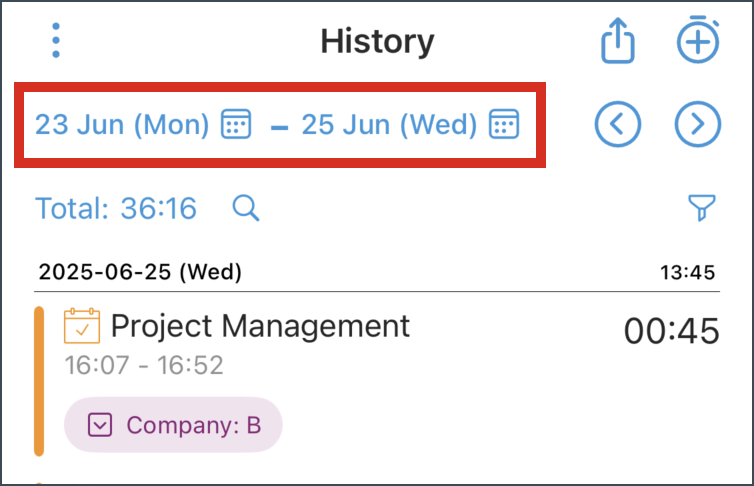
Task: Open the Project Management entry
Action: click(260, 326)
